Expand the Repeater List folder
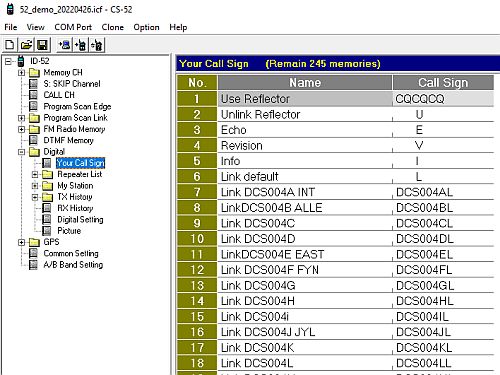Viewport: 500px width, 375px height. [x=35, y=174]
